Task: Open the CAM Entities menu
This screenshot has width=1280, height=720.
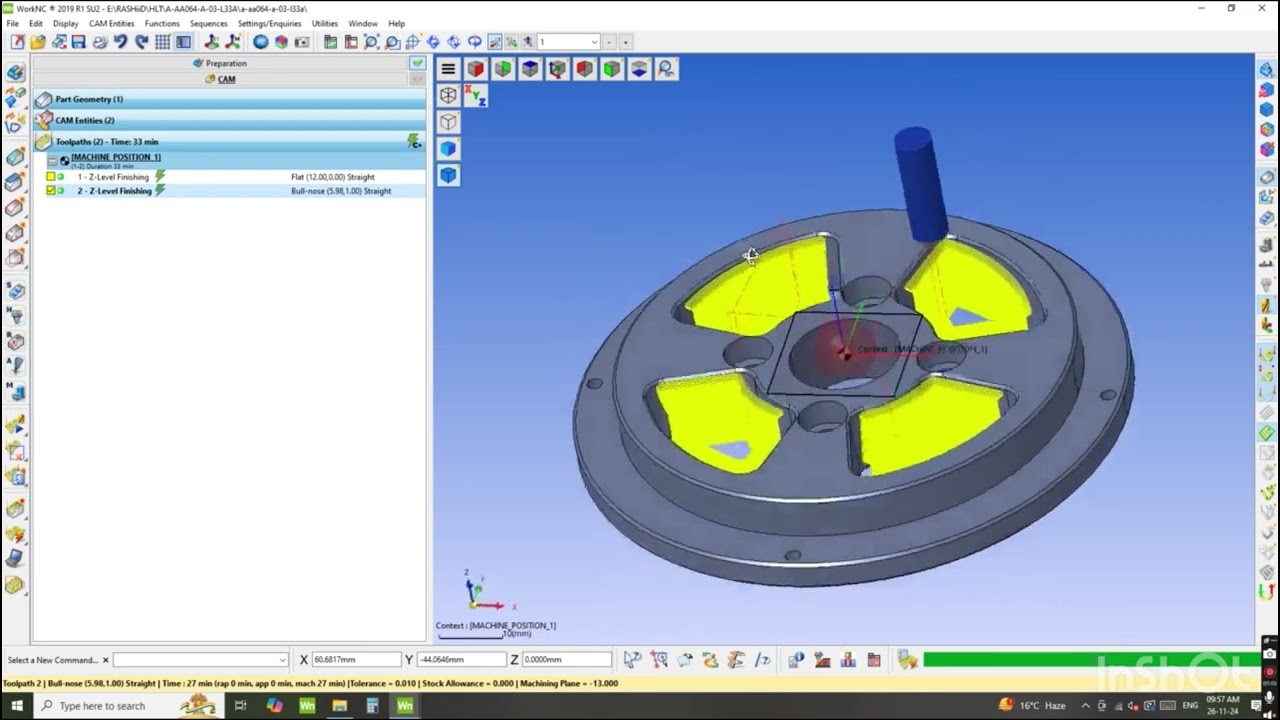Action: (x=111, y=23)
